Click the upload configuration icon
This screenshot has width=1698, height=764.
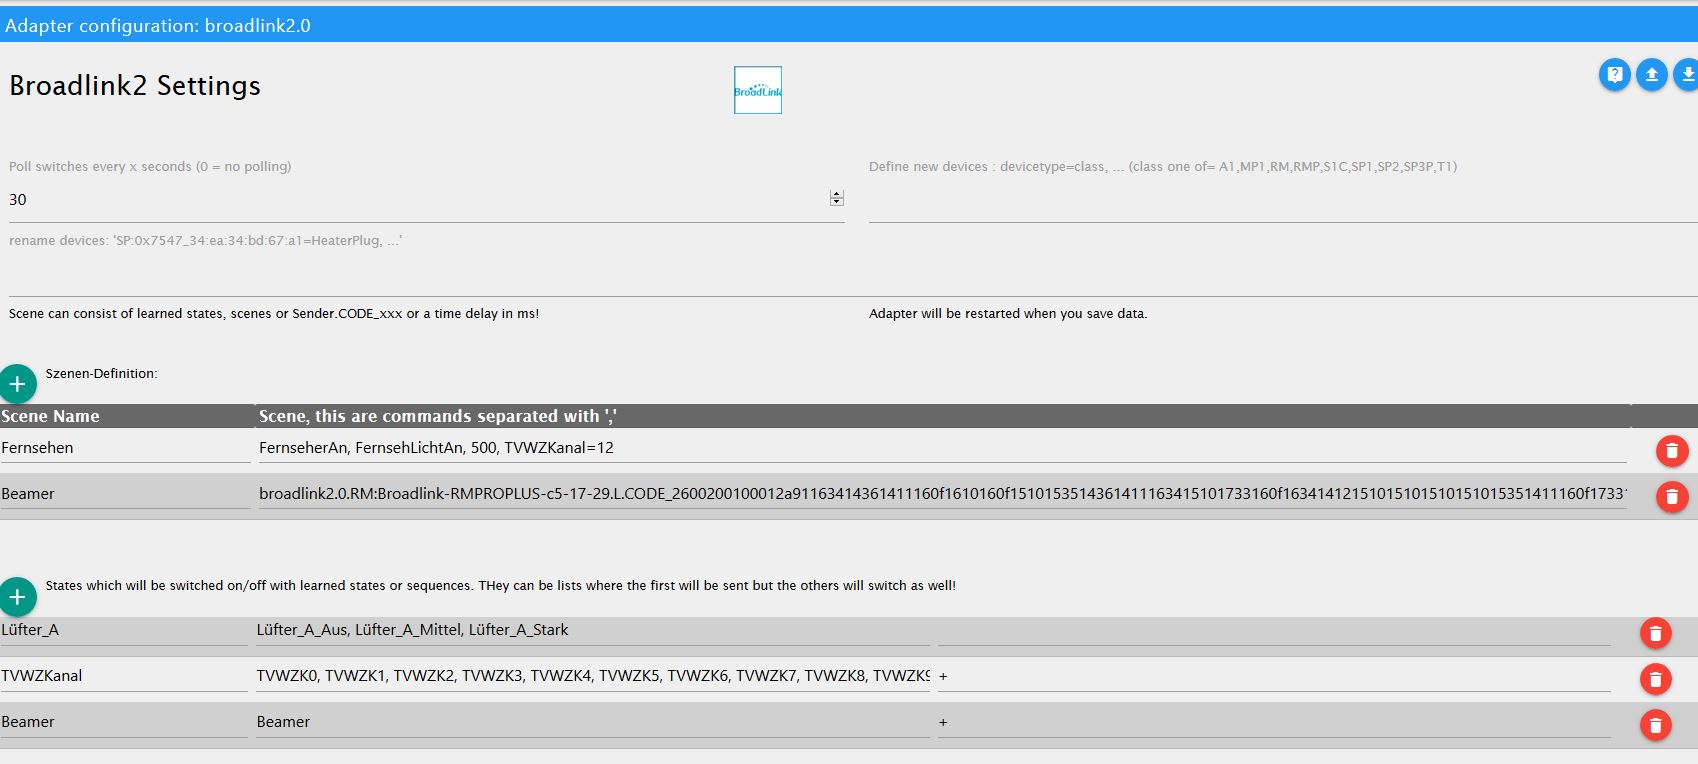click(1651, 75)
